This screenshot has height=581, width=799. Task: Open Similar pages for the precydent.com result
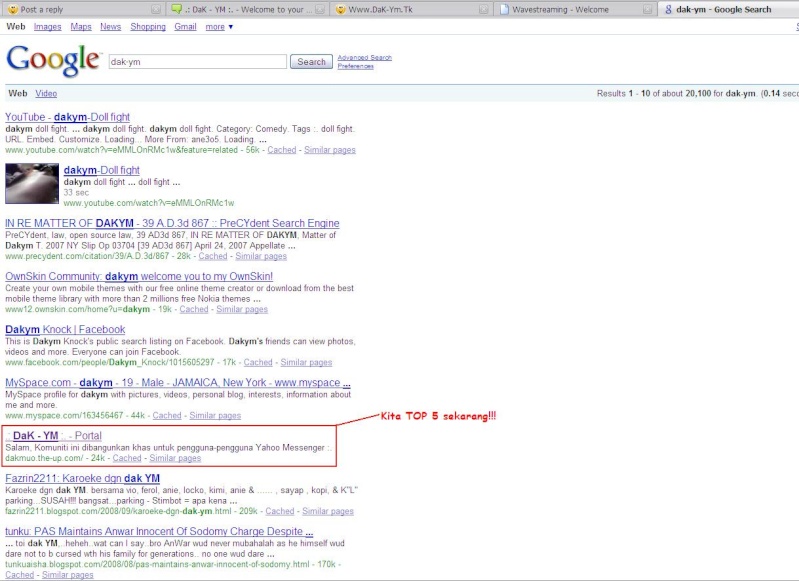[x=261, y=256]
